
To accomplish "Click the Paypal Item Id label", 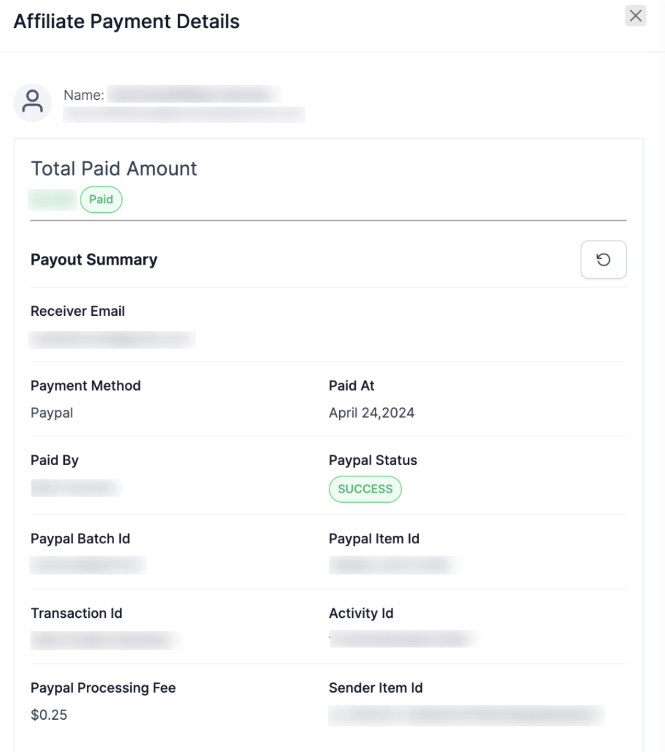I will click(x=374, y=539).
